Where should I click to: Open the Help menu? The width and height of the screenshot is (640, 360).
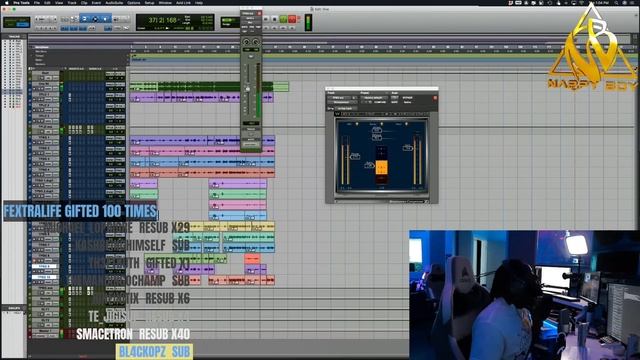(199, 2)
